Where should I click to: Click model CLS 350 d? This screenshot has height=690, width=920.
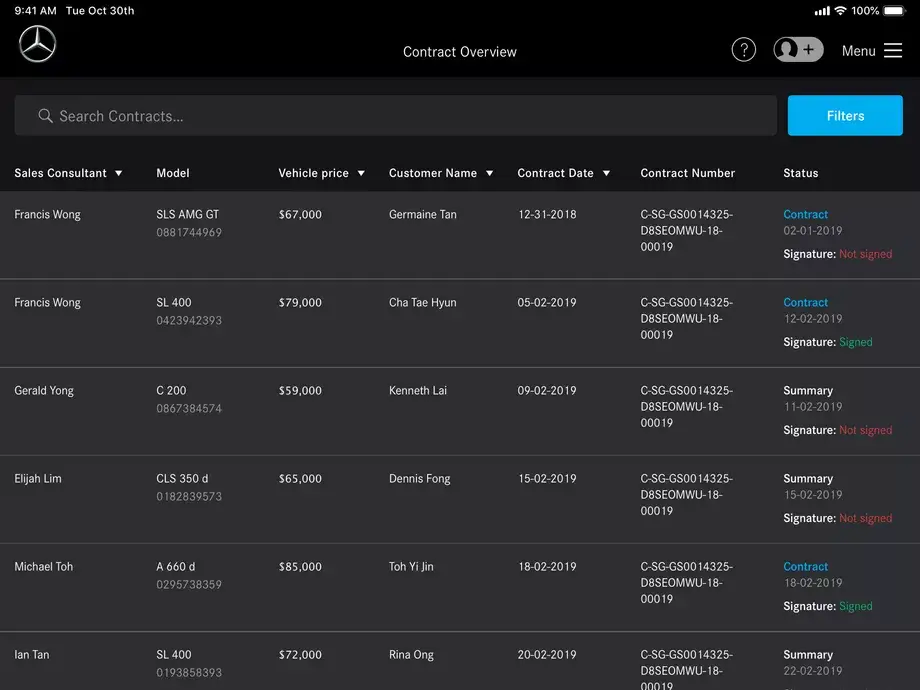point(182,478)
